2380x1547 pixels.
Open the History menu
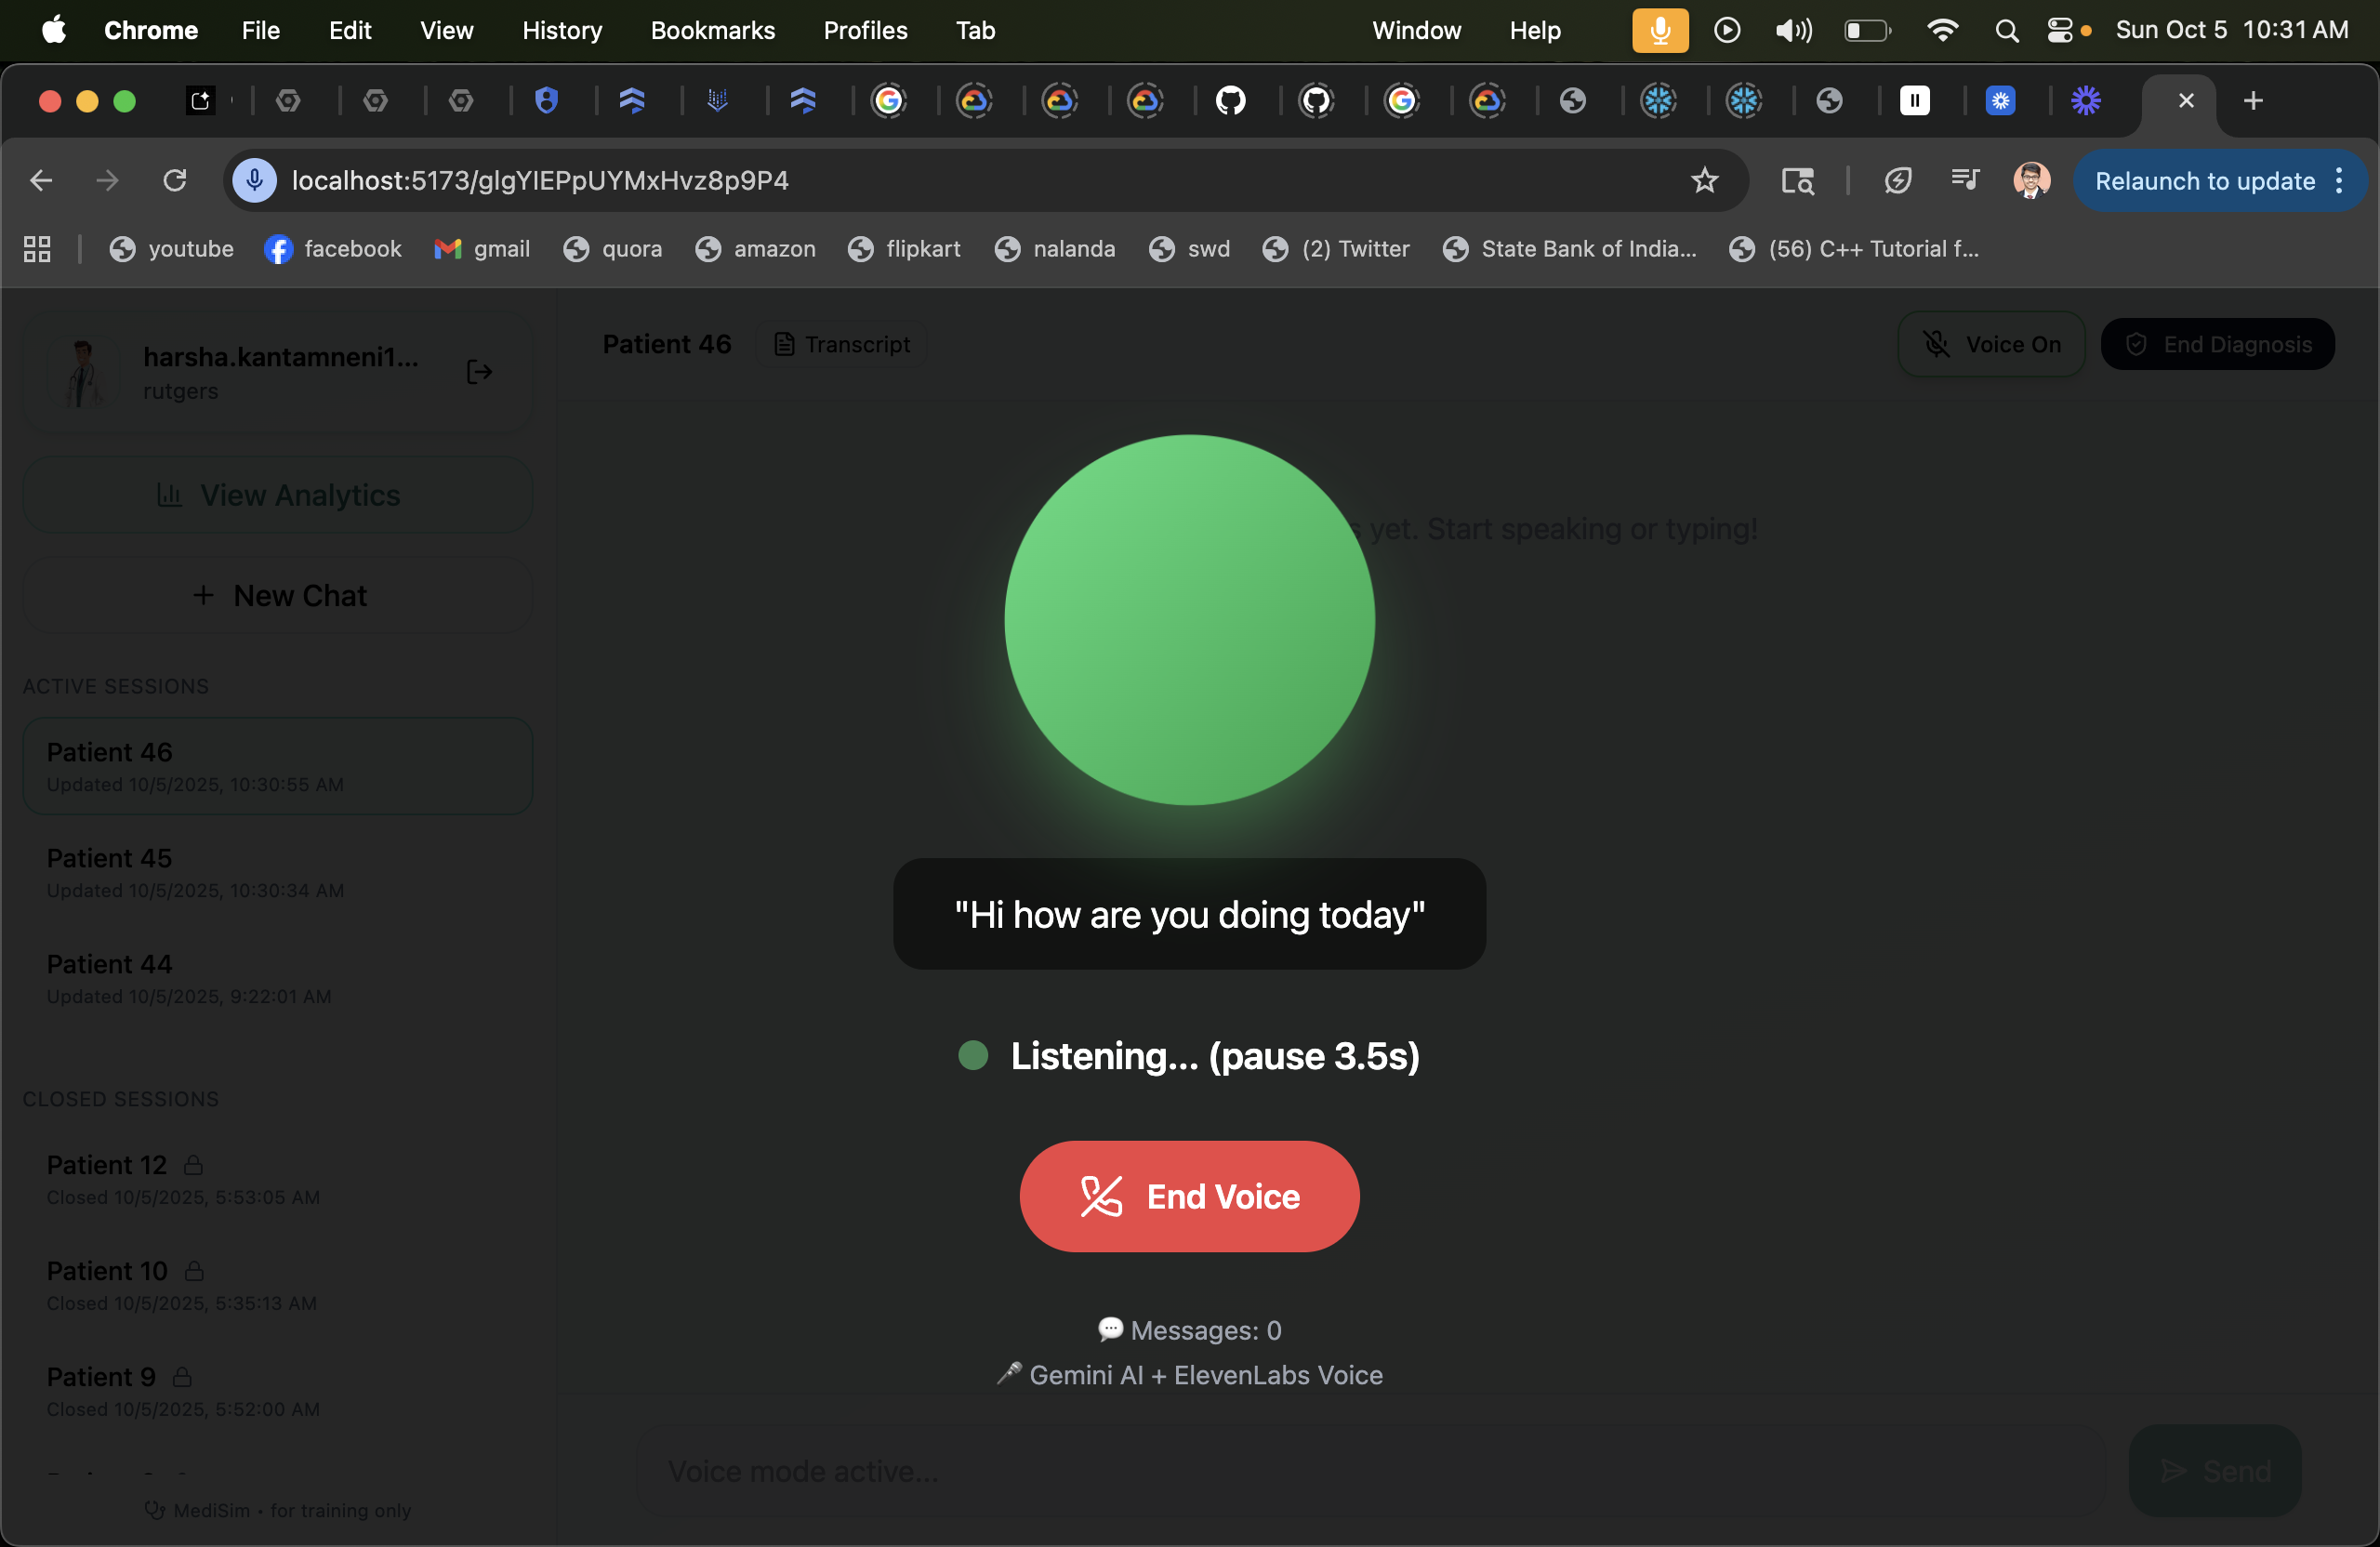562,30
